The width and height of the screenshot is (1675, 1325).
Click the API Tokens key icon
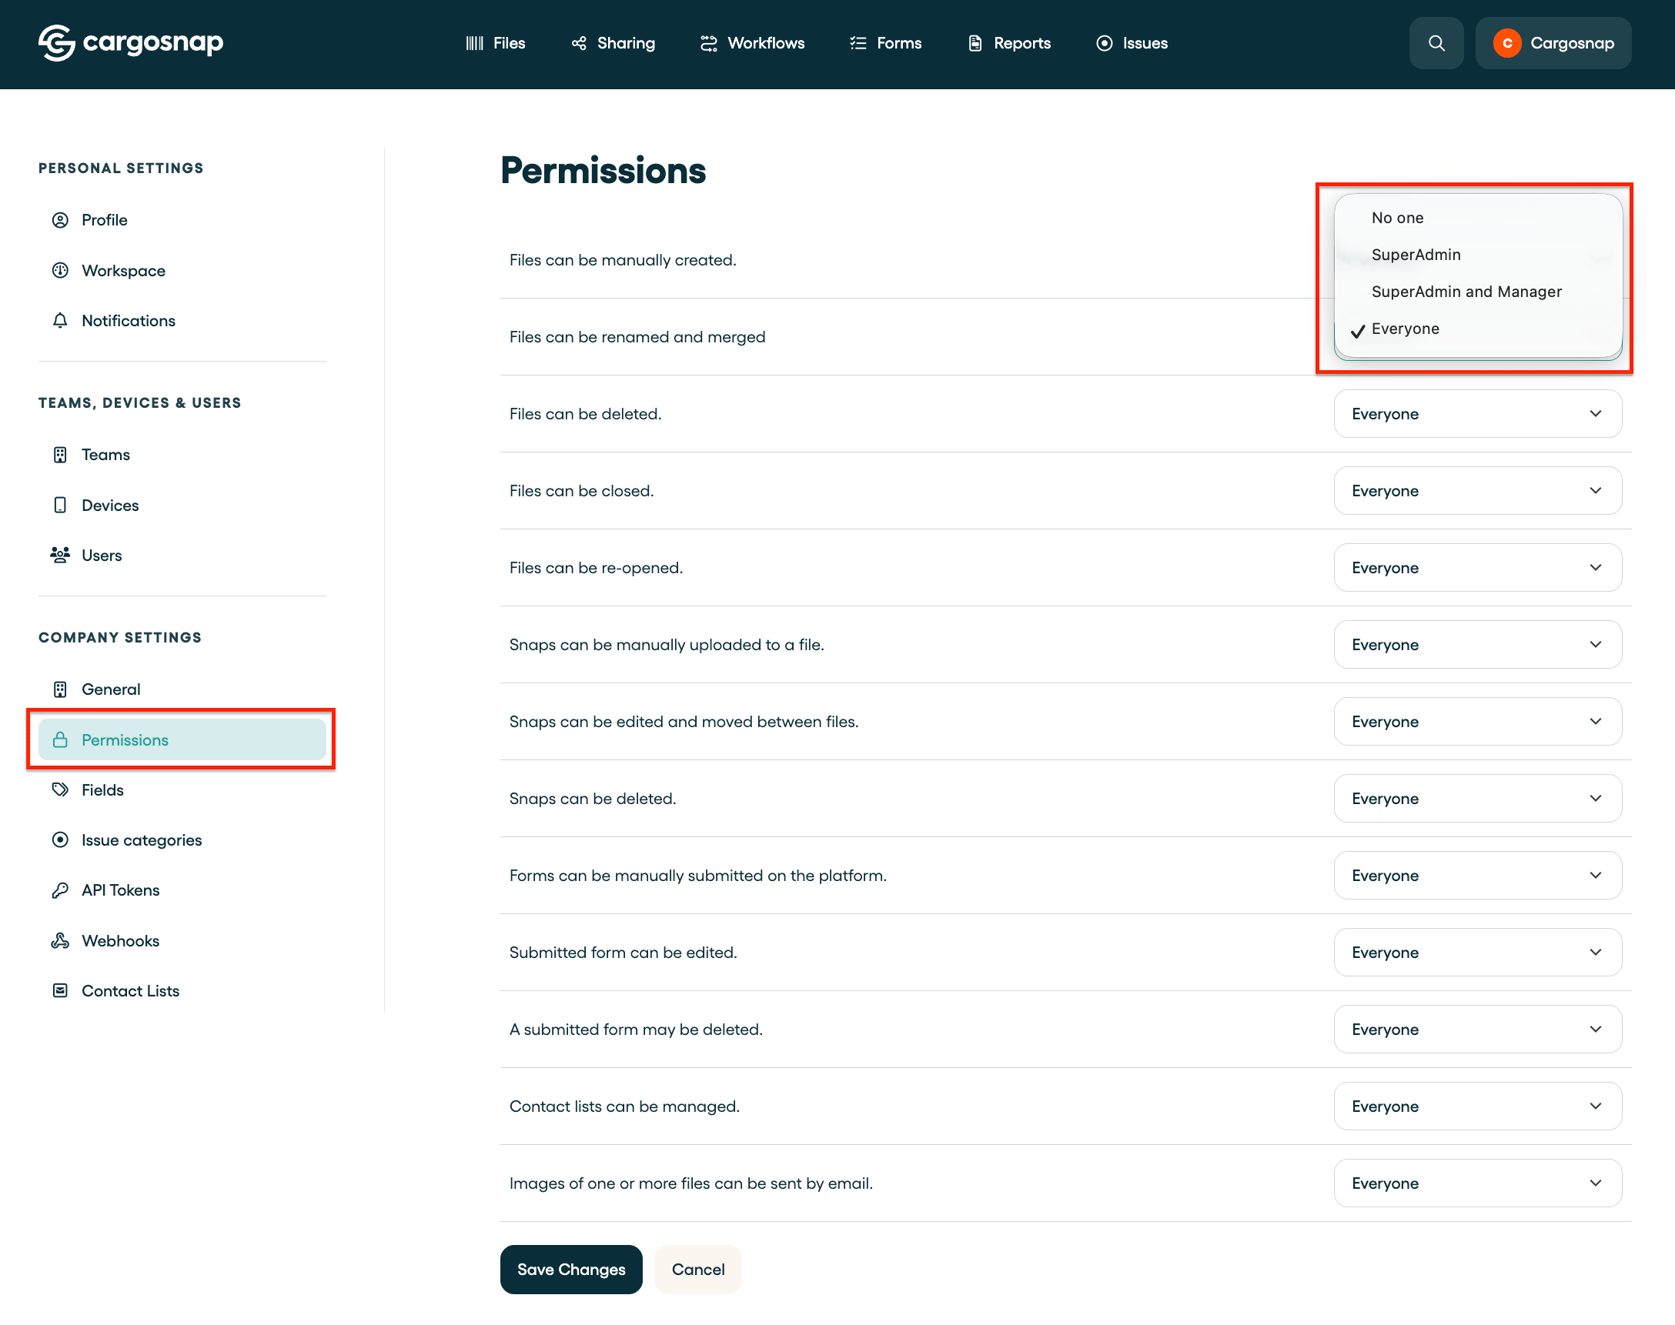60,890
